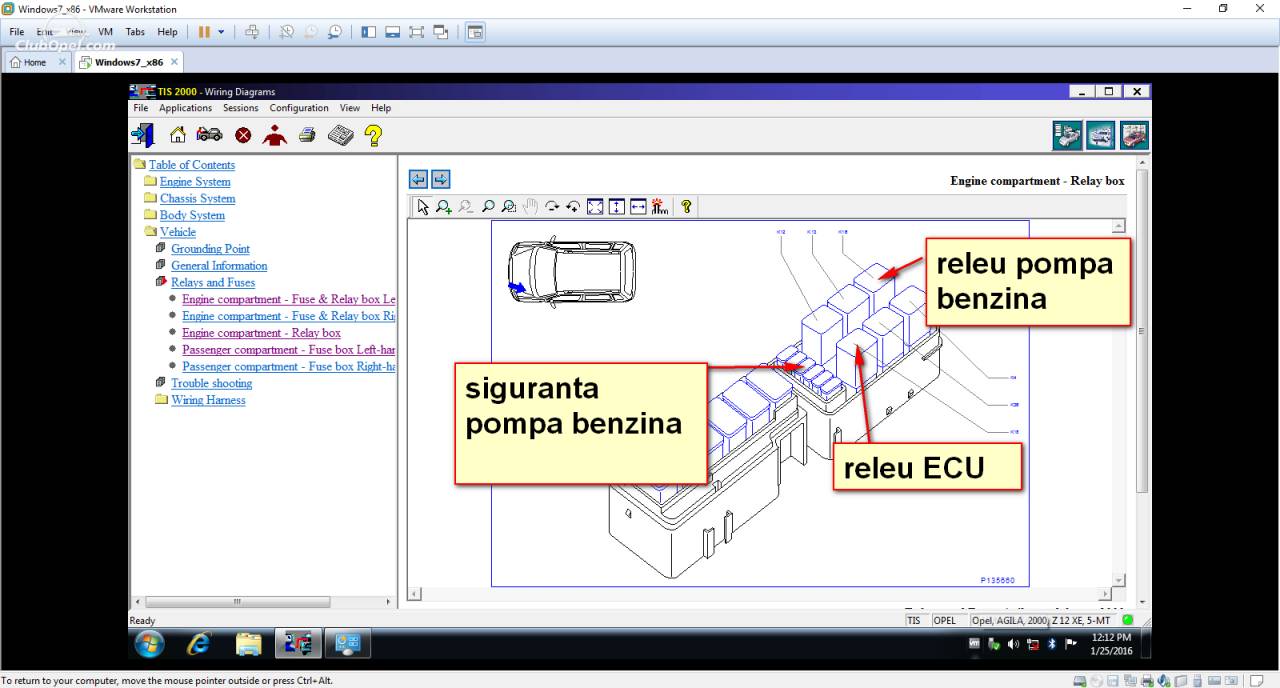Expand the Body System folder
This screenshot has width=1280, height=688.
(192, 215)
